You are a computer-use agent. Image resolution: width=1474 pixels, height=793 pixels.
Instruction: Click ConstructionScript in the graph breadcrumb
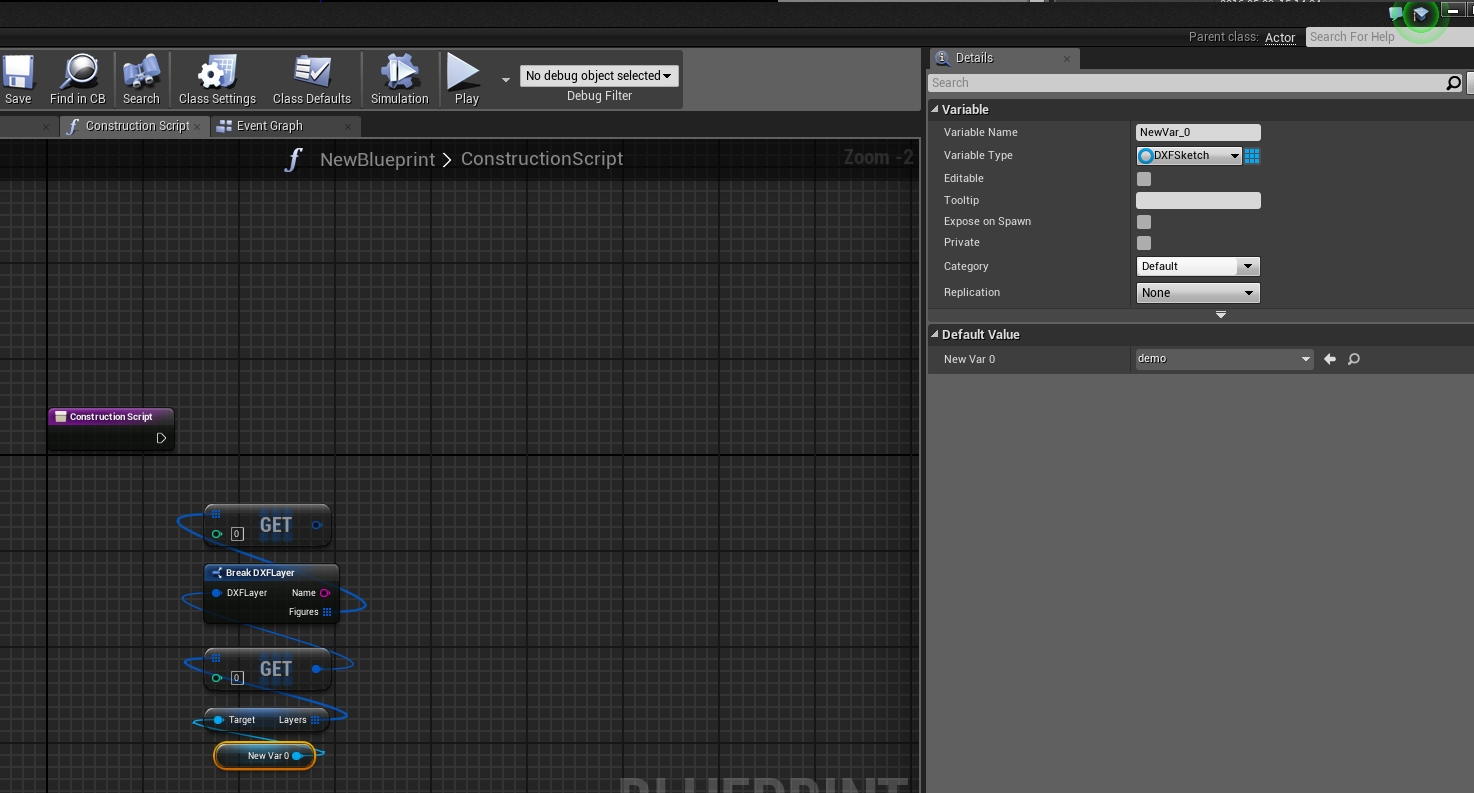point(542,159)
